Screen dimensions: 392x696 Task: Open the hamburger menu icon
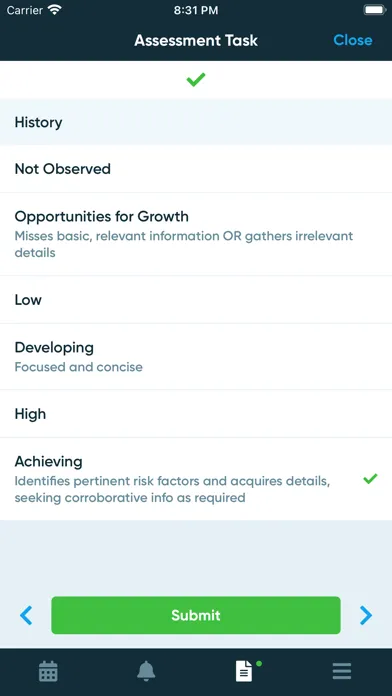[342, 672]
